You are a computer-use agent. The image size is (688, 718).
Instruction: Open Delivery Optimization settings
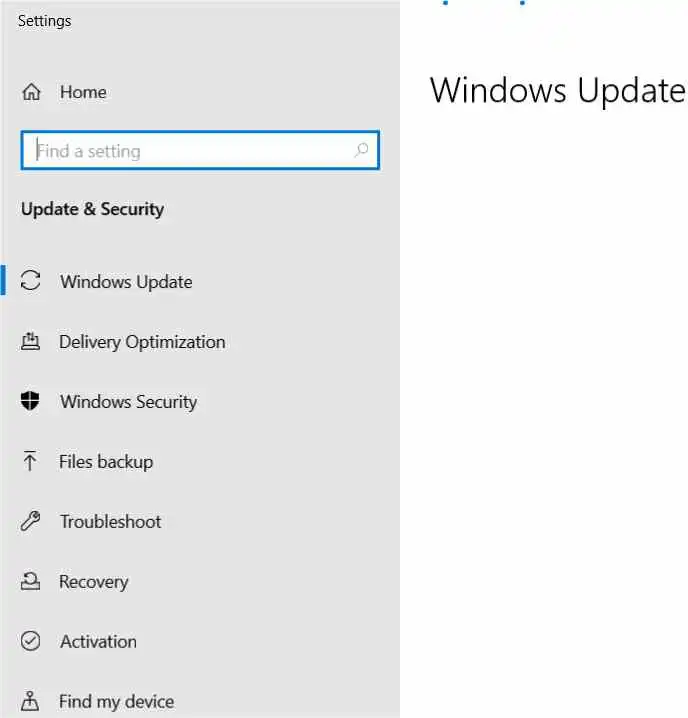(142, 342)
